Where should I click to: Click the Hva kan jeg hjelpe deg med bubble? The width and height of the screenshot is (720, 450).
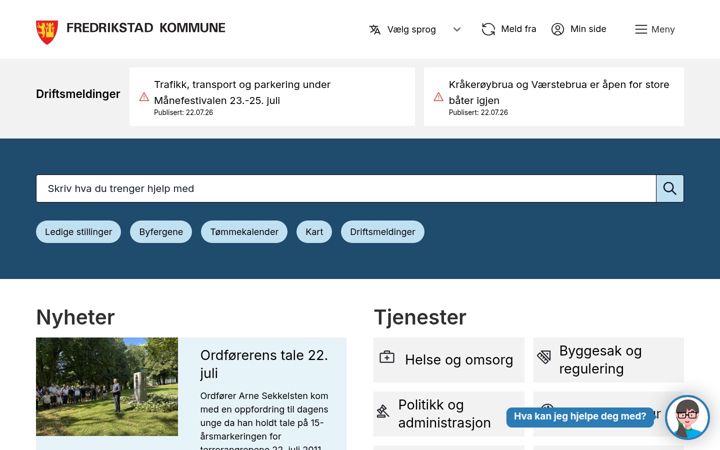point(580,416)
